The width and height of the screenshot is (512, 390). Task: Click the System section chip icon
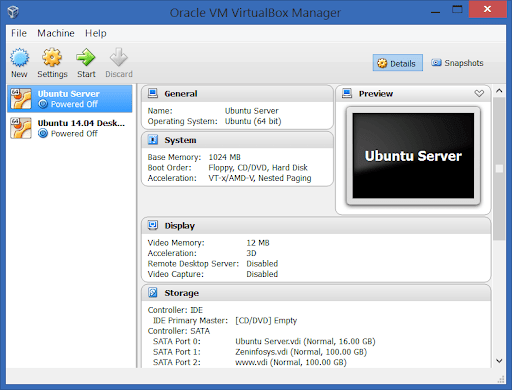tap(153, 140)
